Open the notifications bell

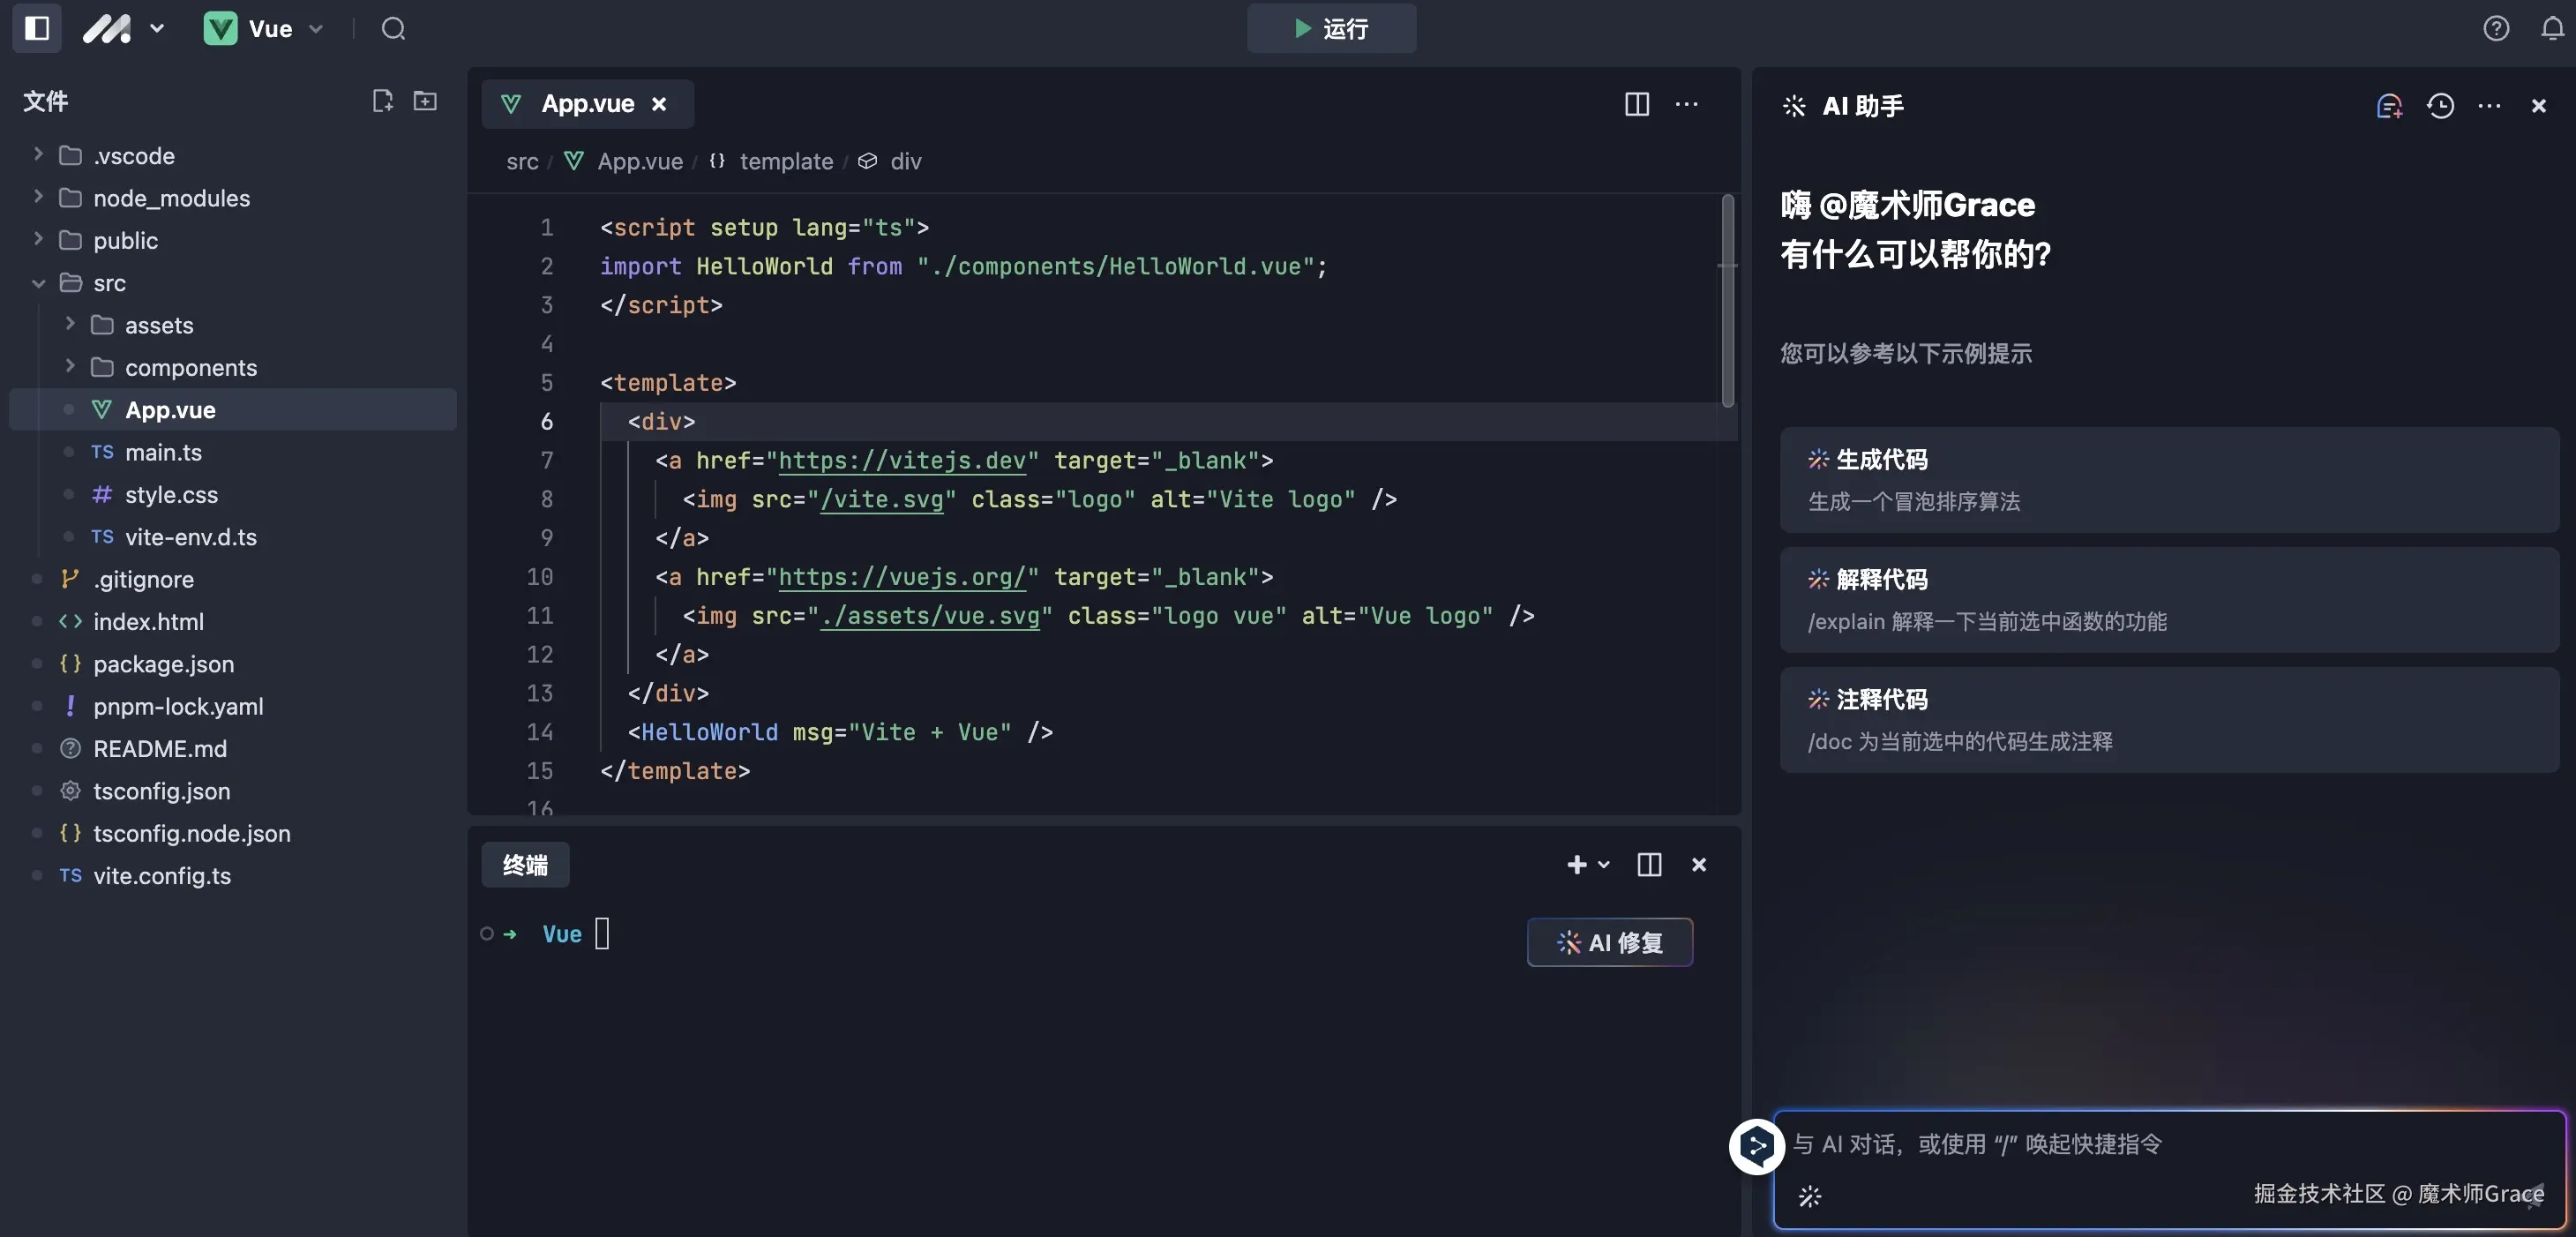[2552, 28]
